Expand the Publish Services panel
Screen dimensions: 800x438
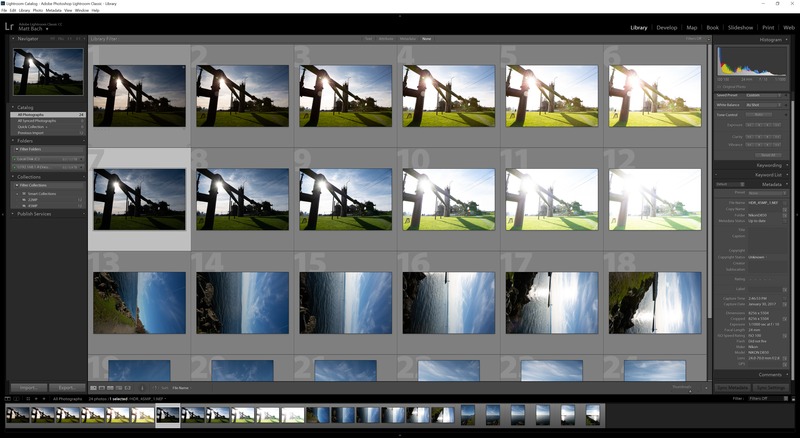[13, 213]
